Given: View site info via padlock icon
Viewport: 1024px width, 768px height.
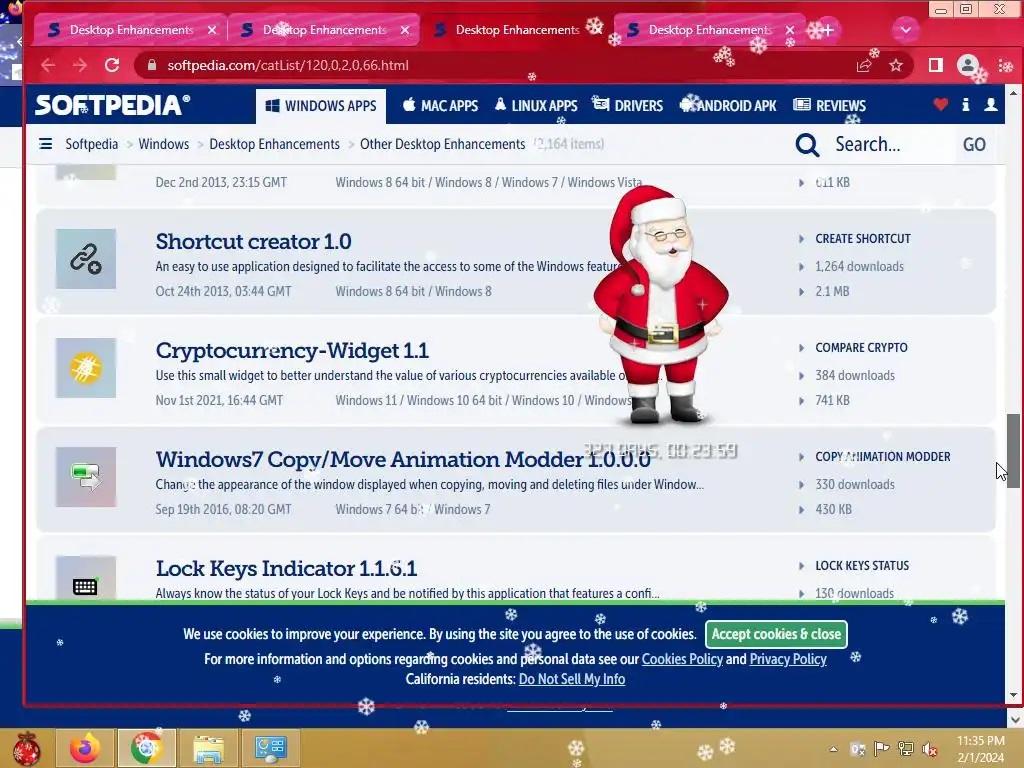Looking at the screenshot, I should coord(152,65).
